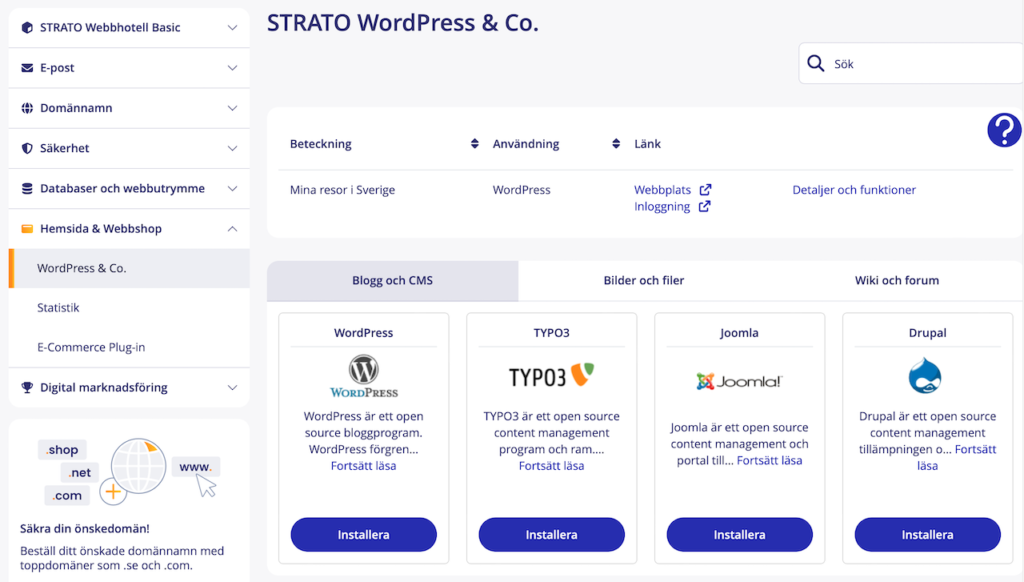
Task: Open the Inloggning link
Action: pyautogui.click(x=662, y=206)
